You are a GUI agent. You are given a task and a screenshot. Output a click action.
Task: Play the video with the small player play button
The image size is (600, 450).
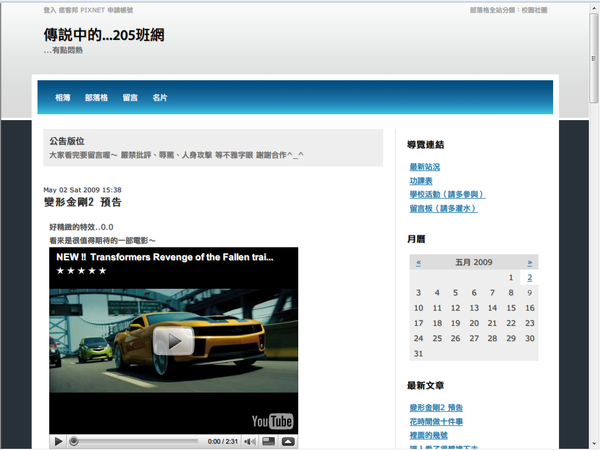59,441
